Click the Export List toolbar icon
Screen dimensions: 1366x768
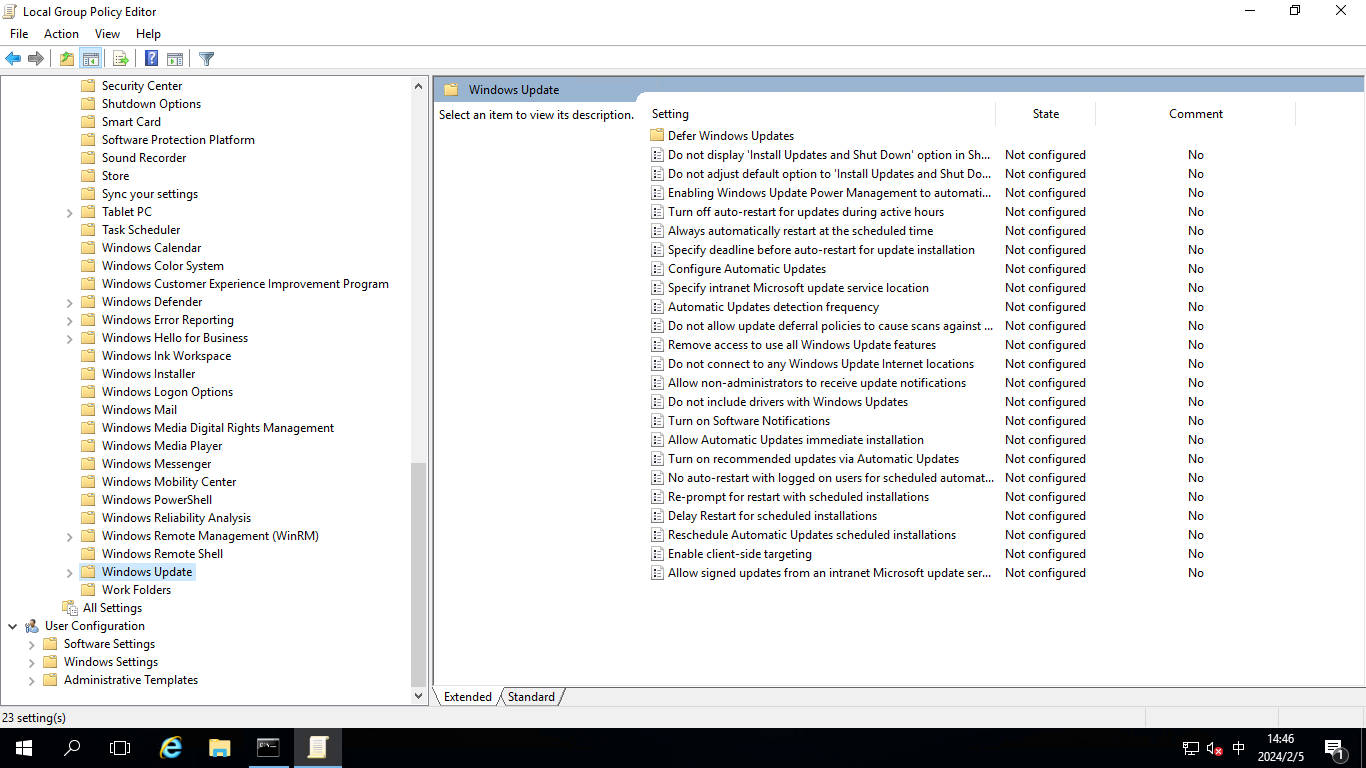coord(120,59)
